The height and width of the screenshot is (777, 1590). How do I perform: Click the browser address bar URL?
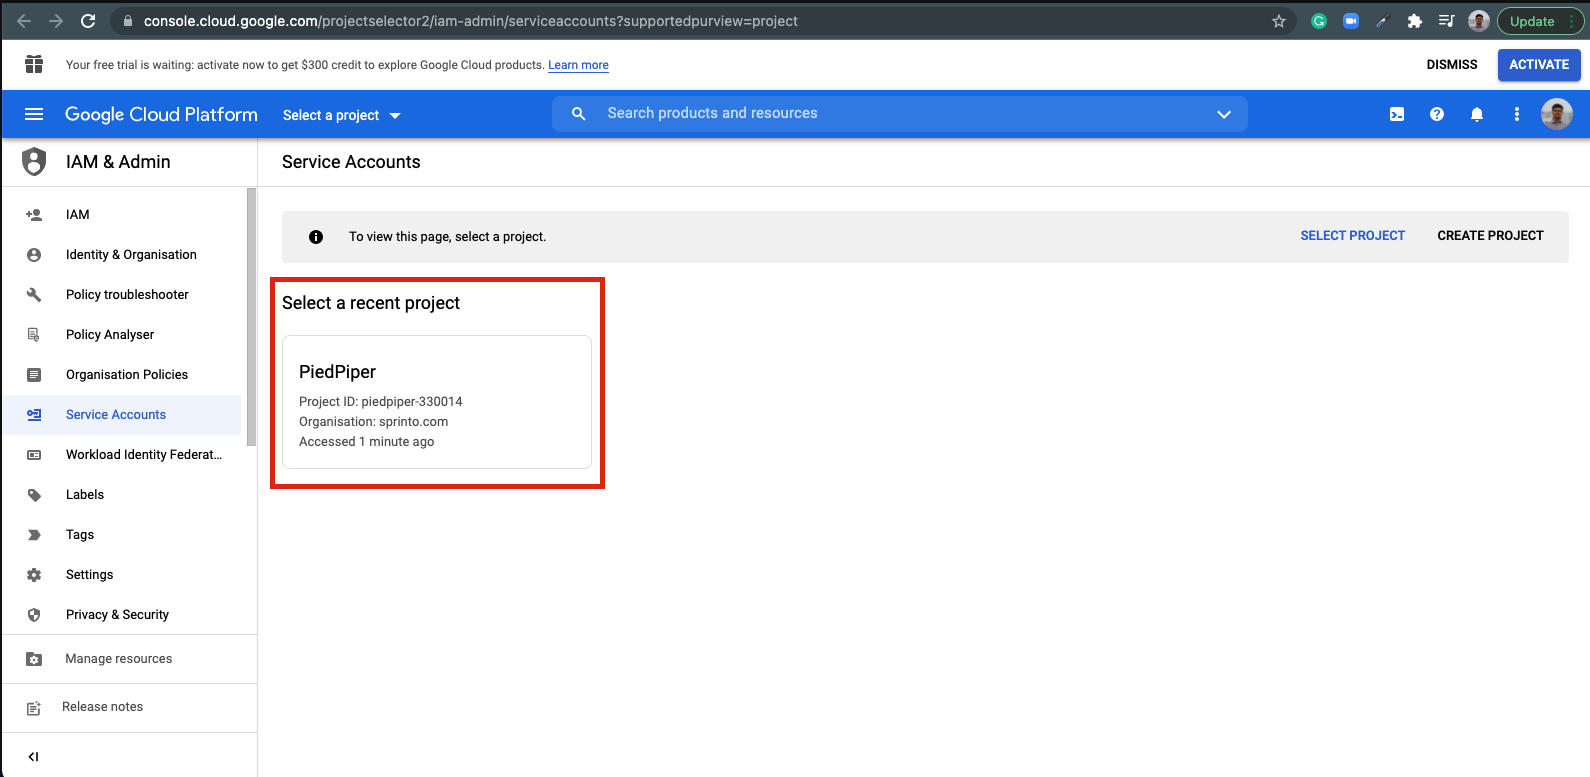tap(470, 21)
